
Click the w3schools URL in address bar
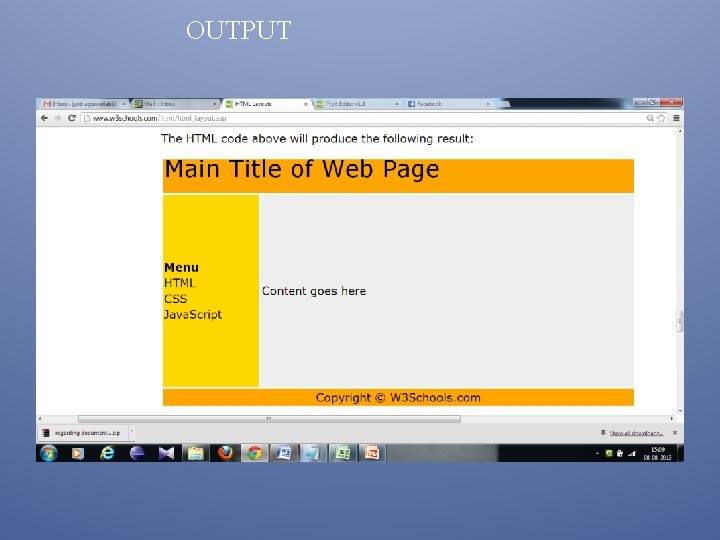(x=159, y=118)
